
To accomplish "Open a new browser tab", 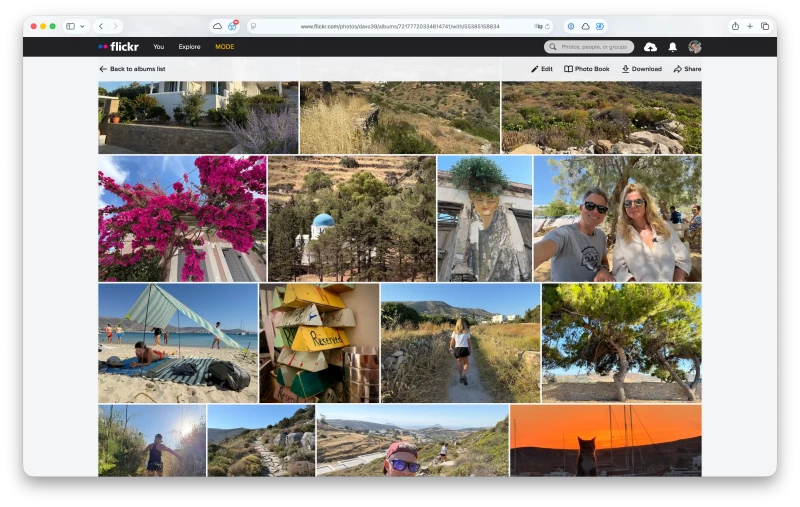I will 750,26.
